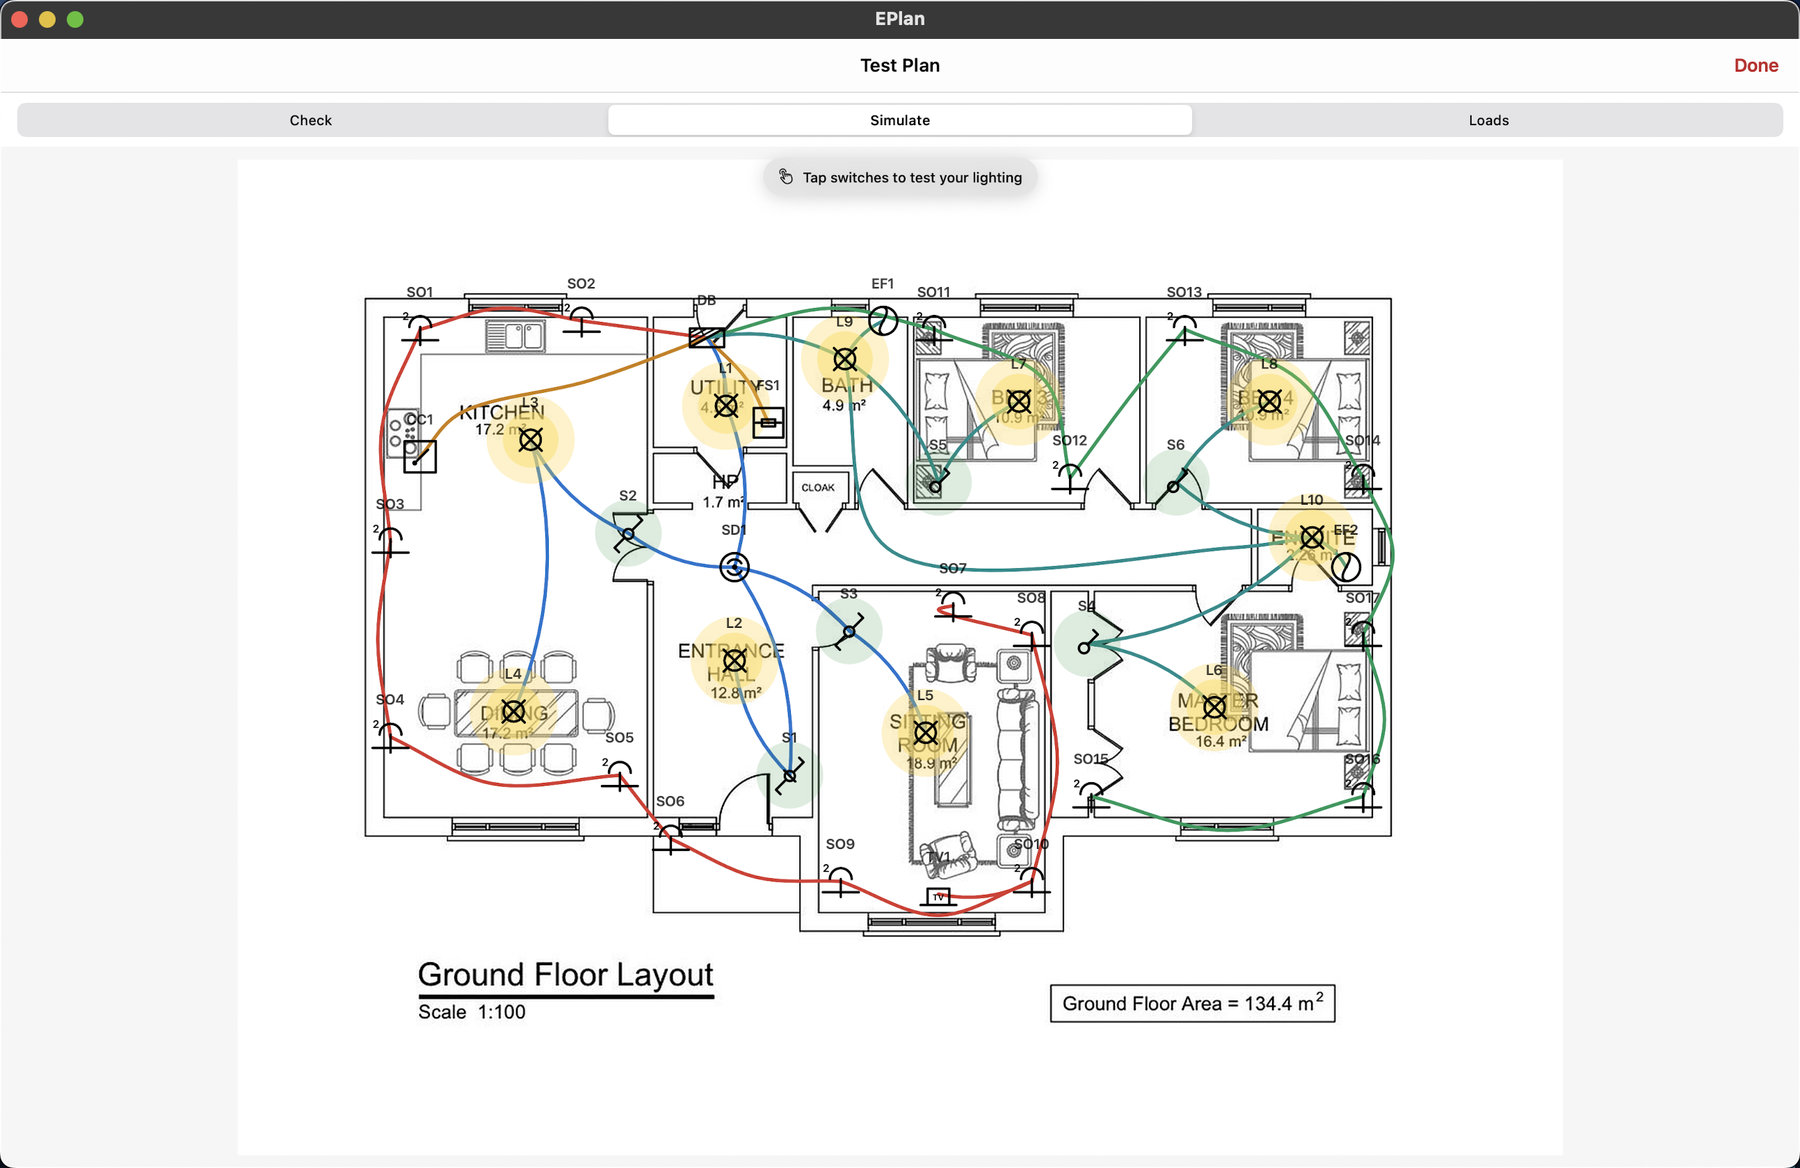Click dining light L4 symbol
1800x1168 pixels.
click(x=514, y=711)
